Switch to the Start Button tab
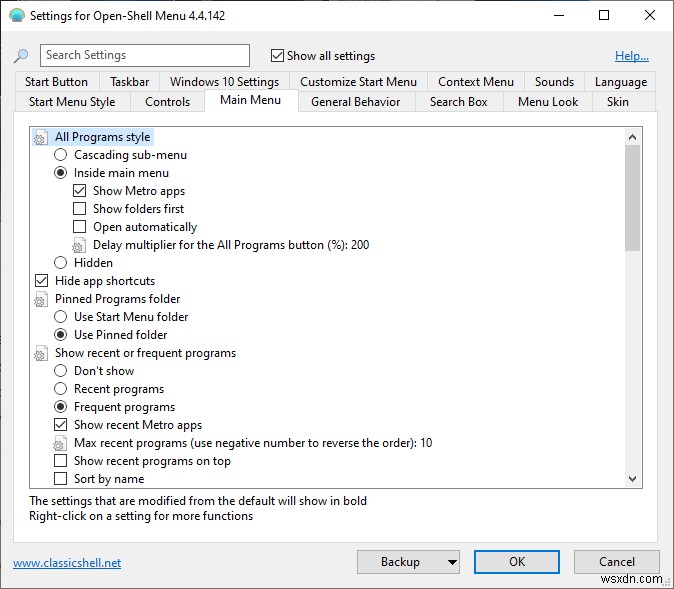The width and height of the screenshot is (674, 589). pyautogui.click(x=56, y=82)
